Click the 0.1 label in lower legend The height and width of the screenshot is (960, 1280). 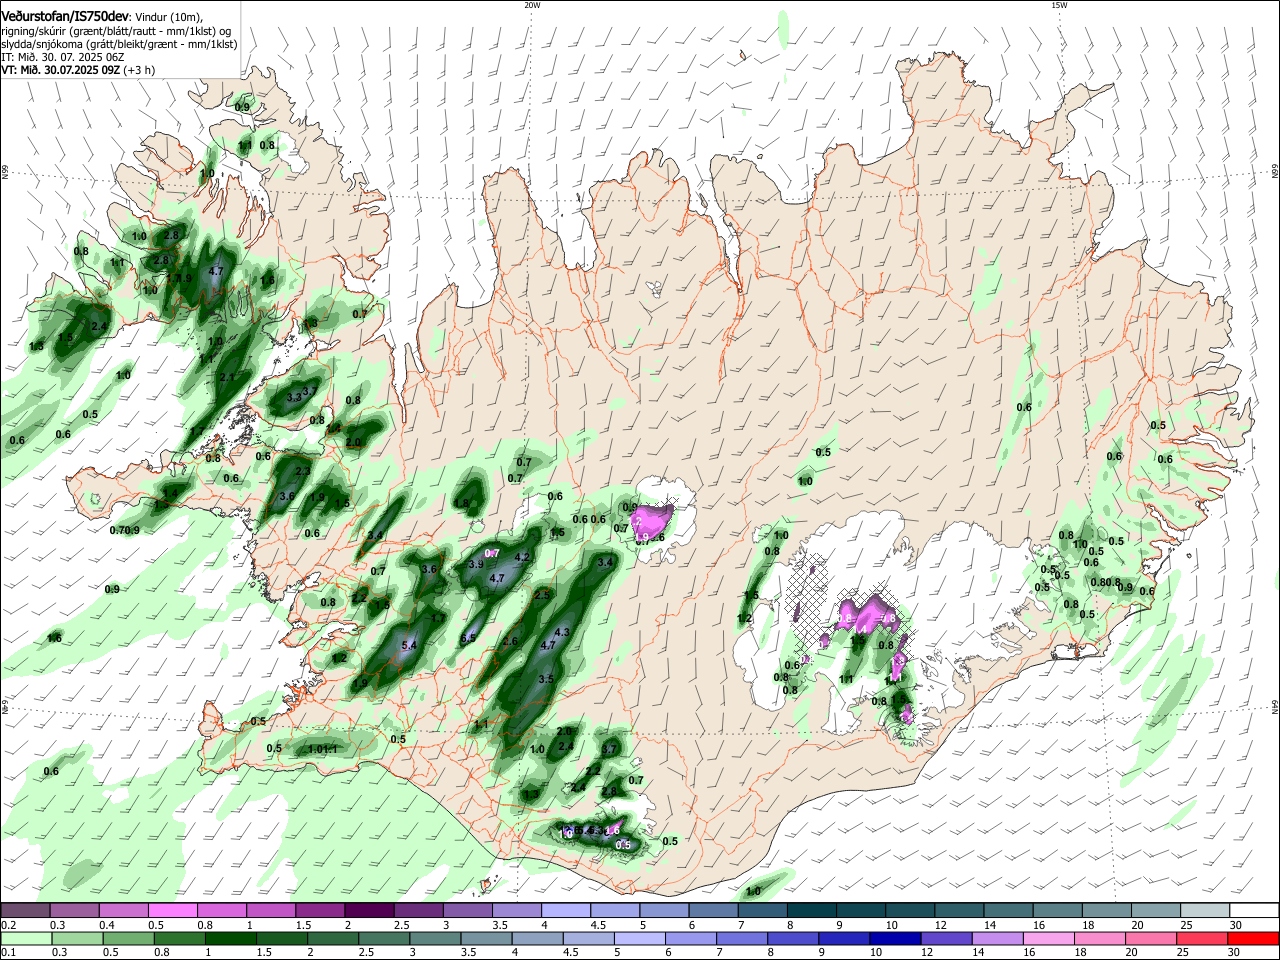click(8, 953)
